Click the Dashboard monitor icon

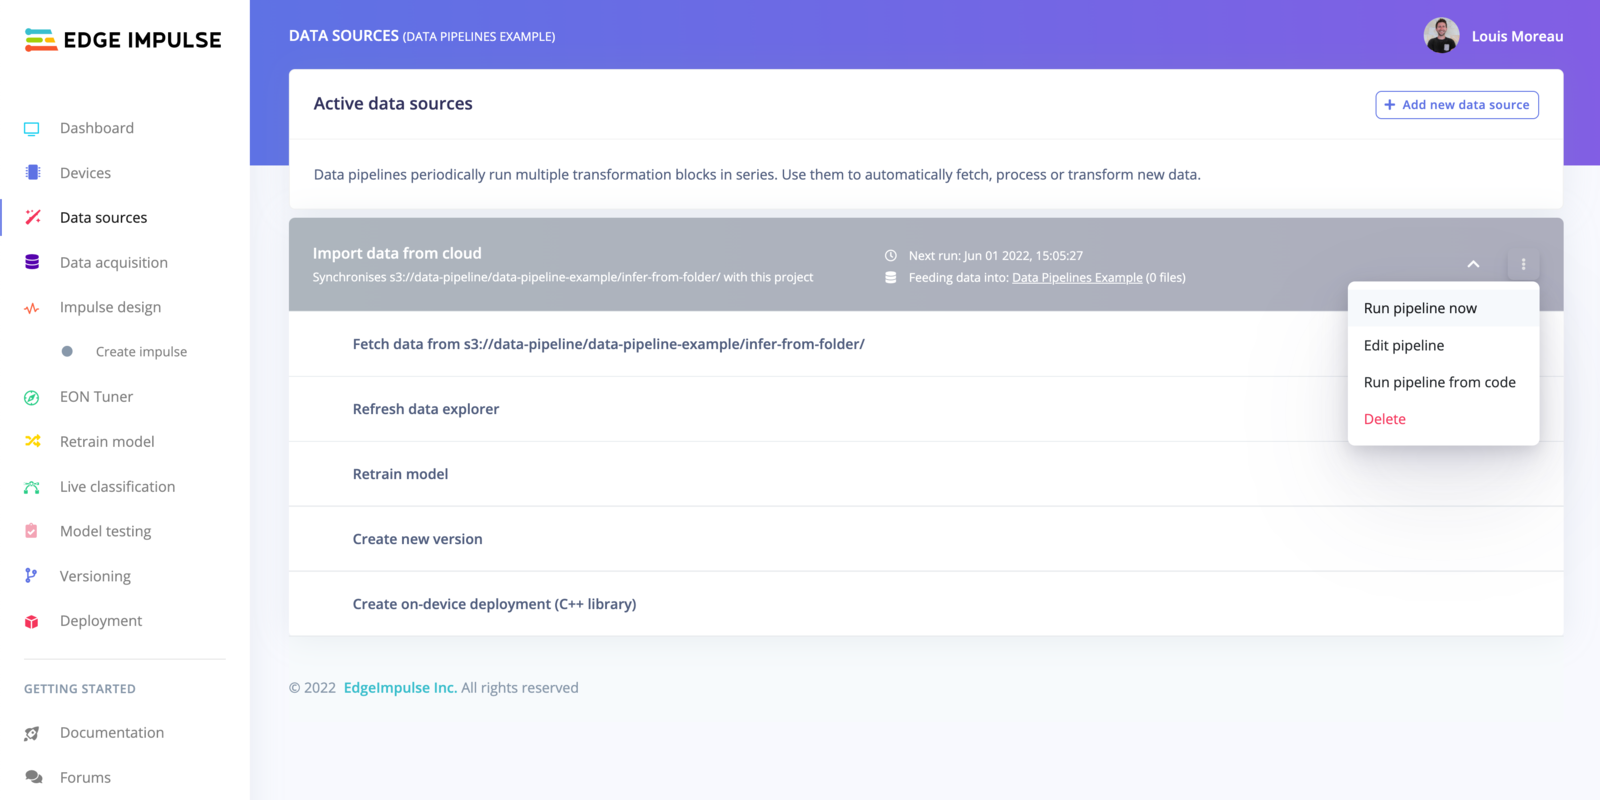click(32, 129)
